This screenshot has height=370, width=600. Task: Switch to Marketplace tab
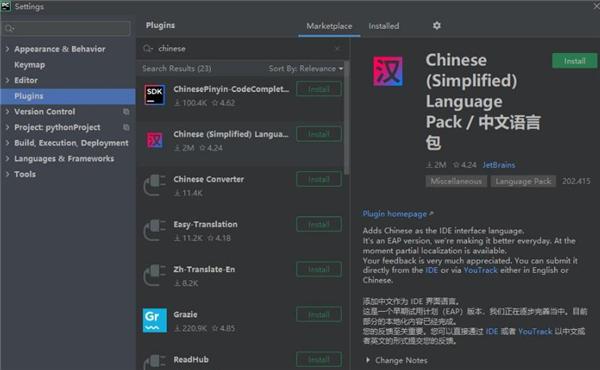point(329,26)
